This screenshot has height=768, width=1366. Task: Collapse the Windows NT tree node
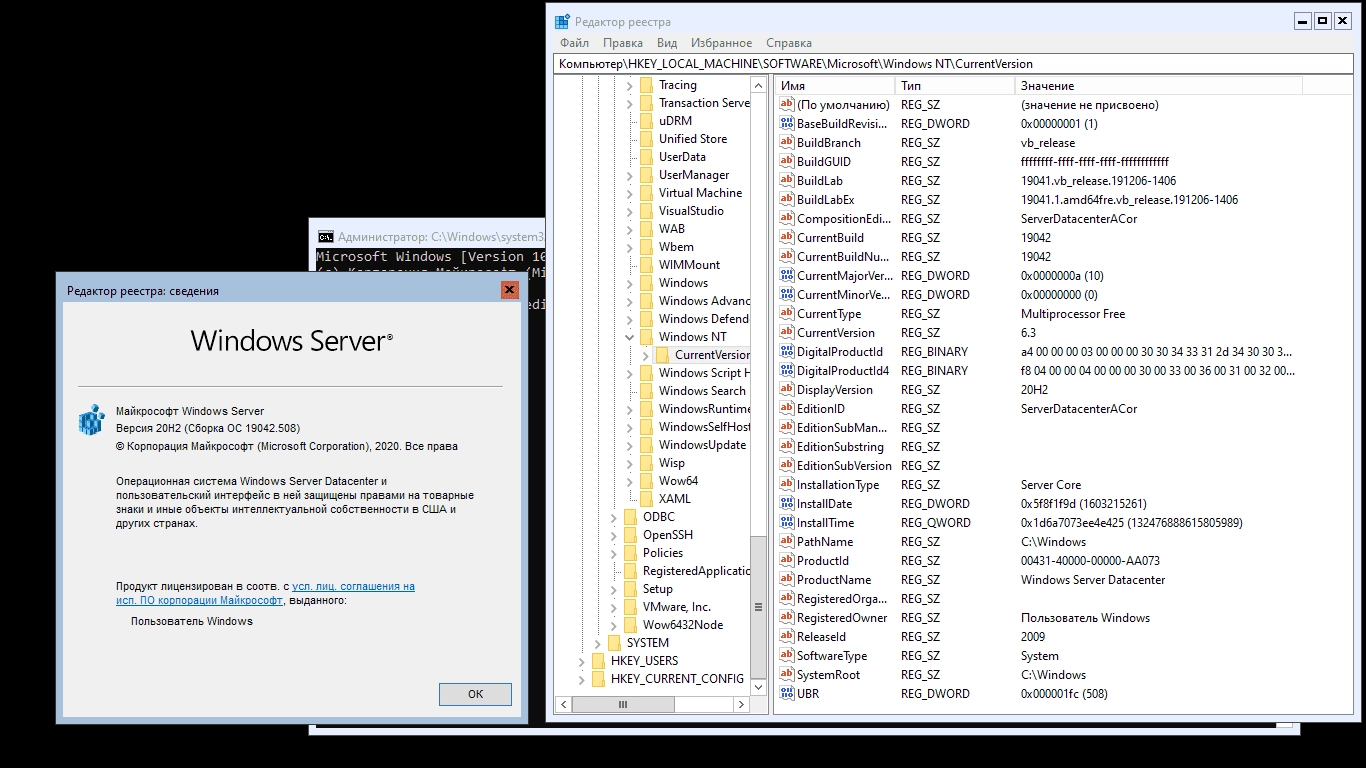coord(629,337)
